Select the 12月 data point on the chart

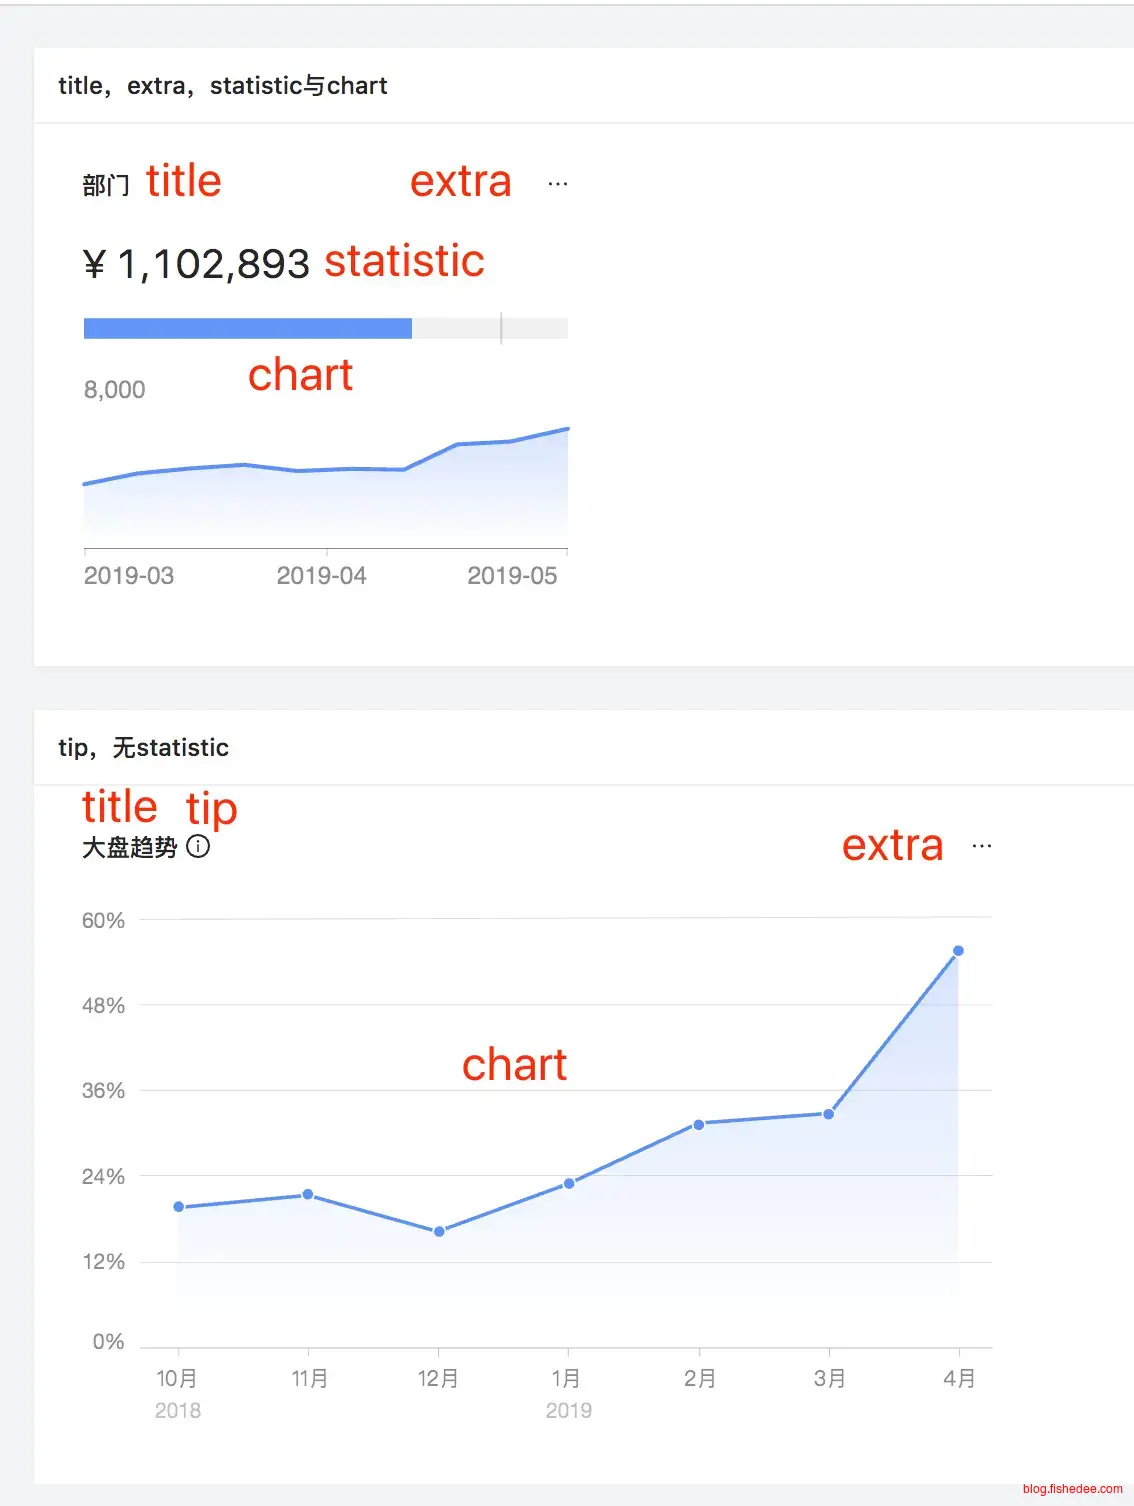coord(439,1232)
